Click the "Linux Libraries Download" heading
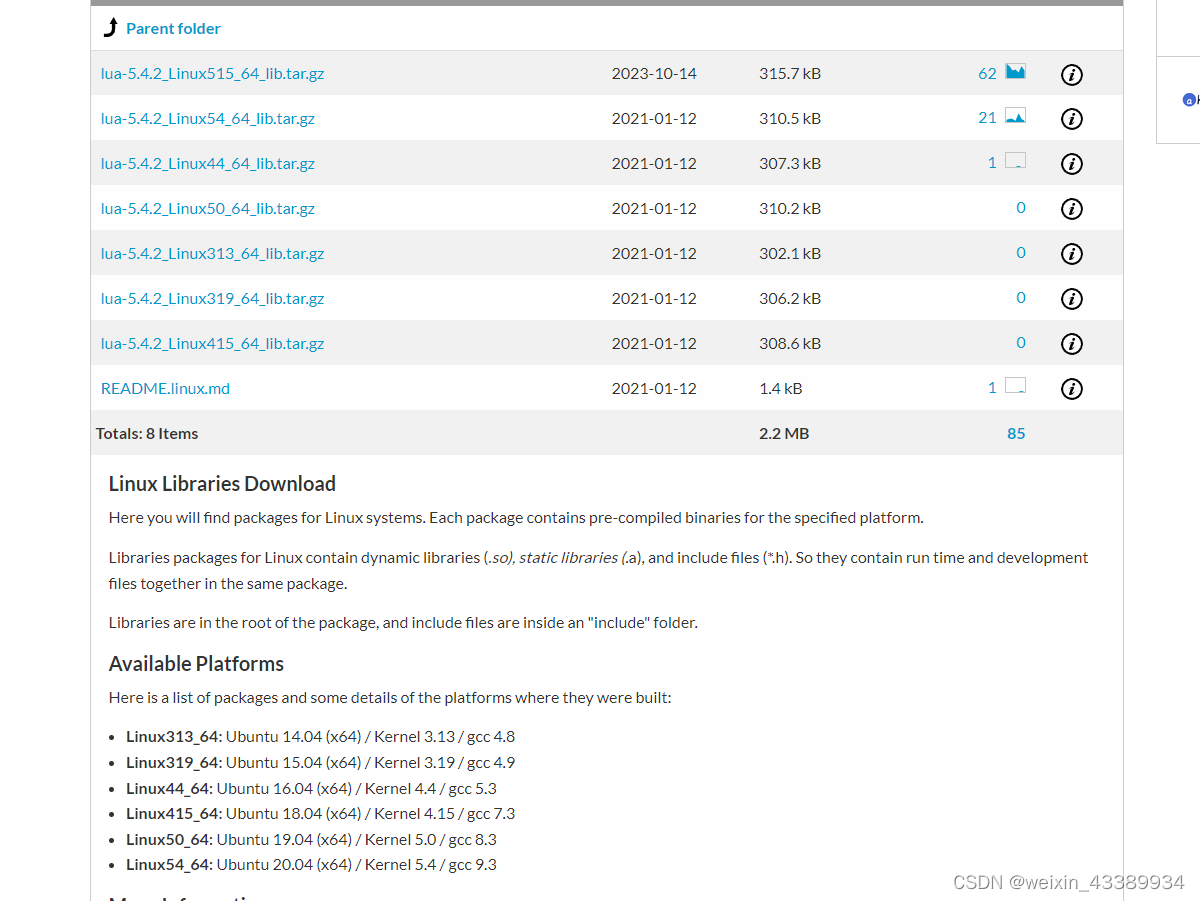The height and width of the screenshot is (901, 1200). coord(222,484)
